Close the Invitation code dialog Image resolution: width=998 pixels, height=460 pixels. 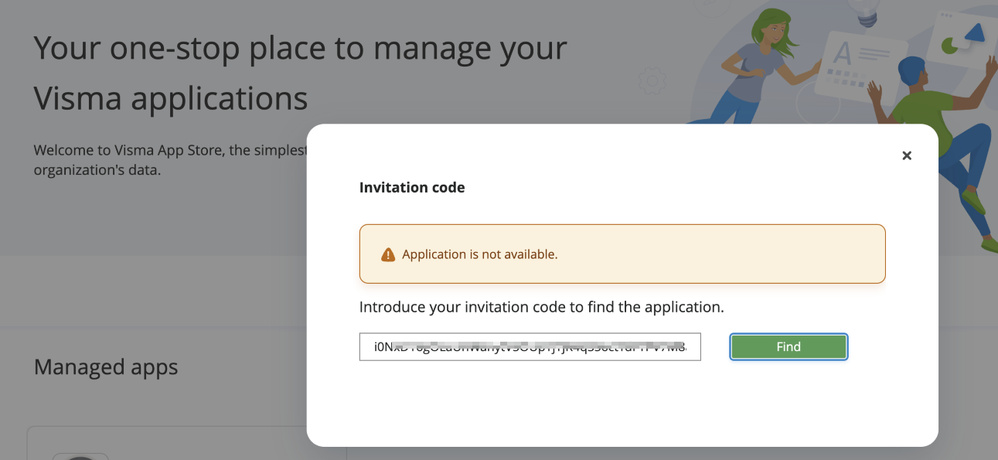[907, 155]
